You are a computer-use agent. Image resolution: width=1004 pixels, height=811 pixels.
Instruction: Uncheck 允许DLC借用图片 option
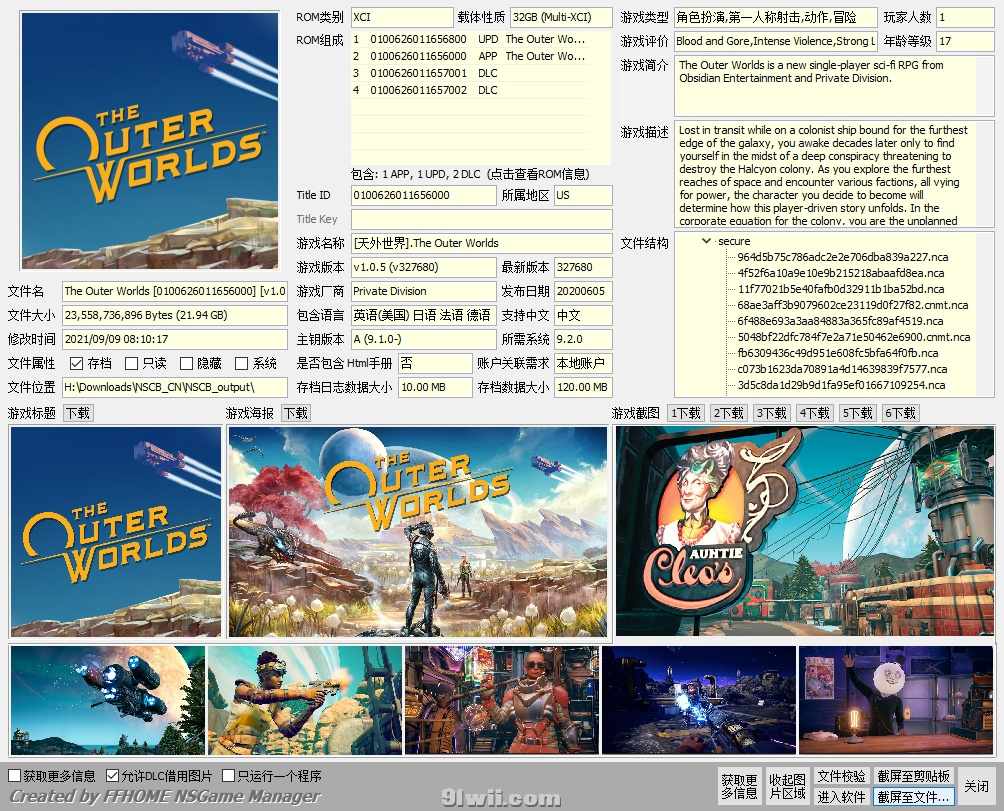tap(113, 776)
